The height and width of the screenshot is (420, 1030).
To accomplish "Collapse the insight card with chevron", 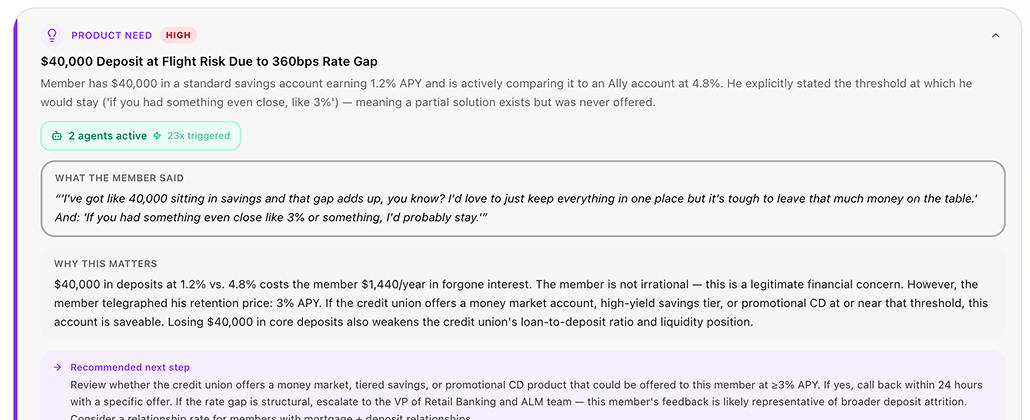I will tap(995, 35).
